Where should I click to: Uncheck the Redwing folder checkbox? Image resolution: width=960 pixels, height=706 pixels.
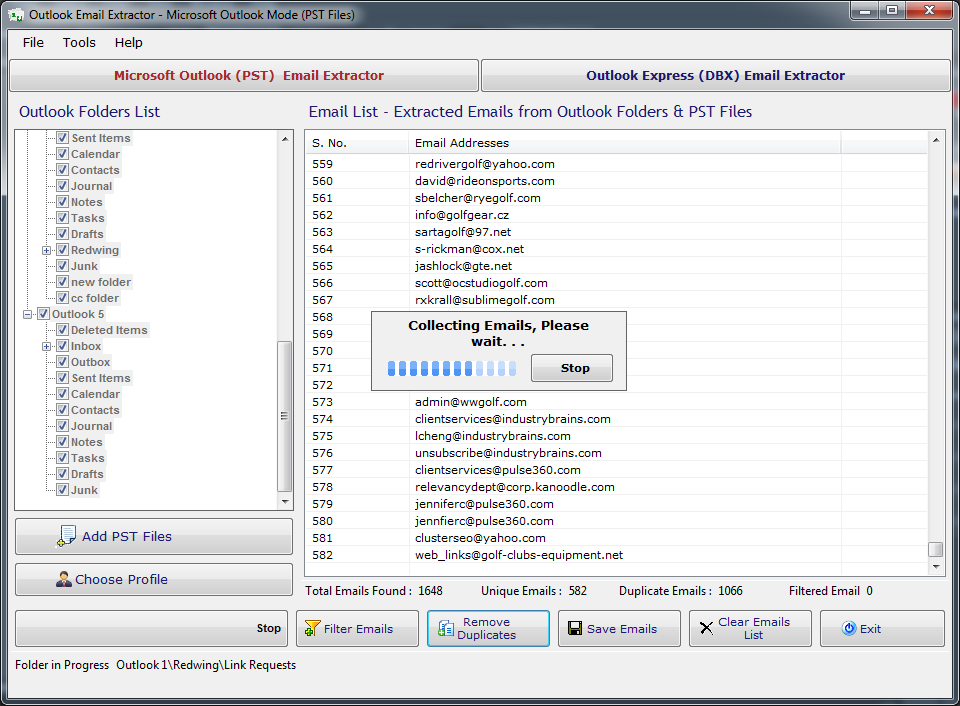click(x=62, y=250)
